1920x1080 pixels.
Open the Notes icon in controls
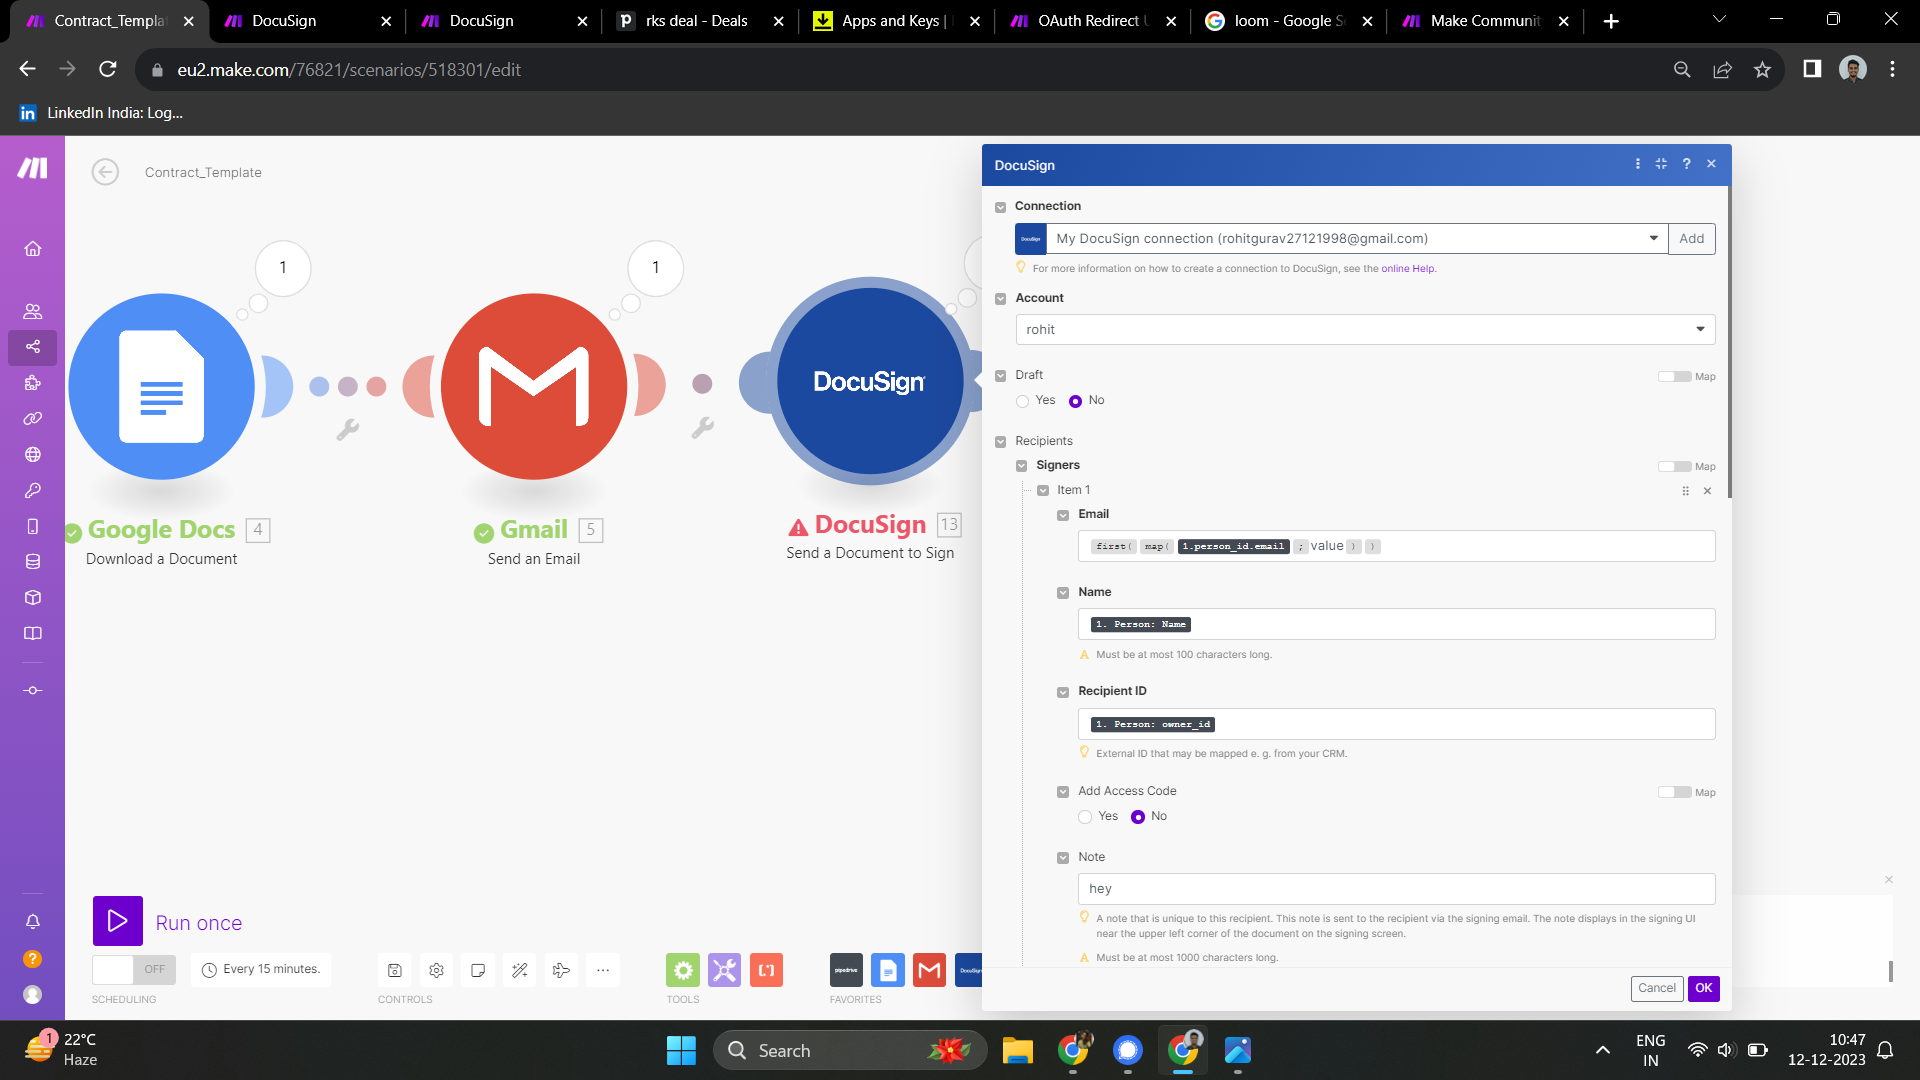tap(478, 970)
